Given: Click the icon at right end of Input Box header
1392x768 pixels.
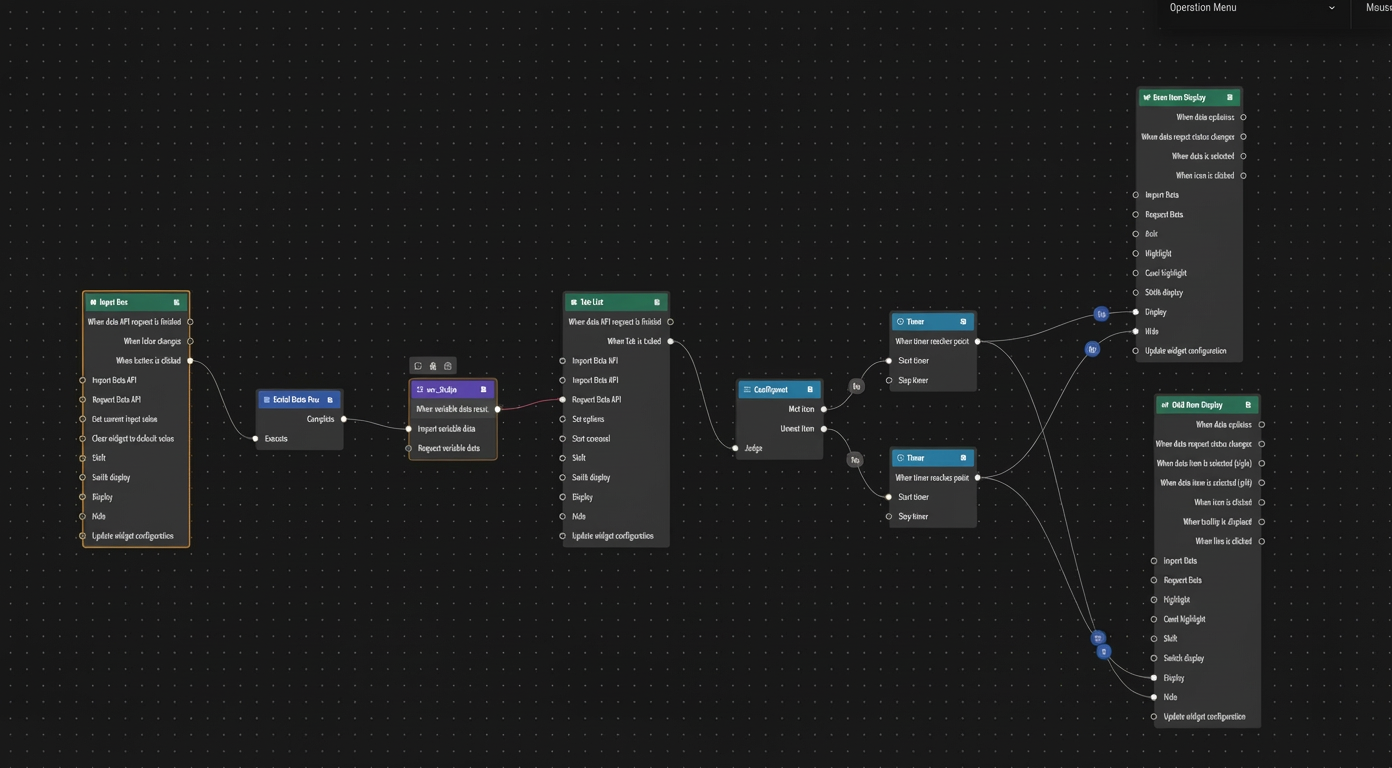Looking at the screenshot, I should pos(177,302).
